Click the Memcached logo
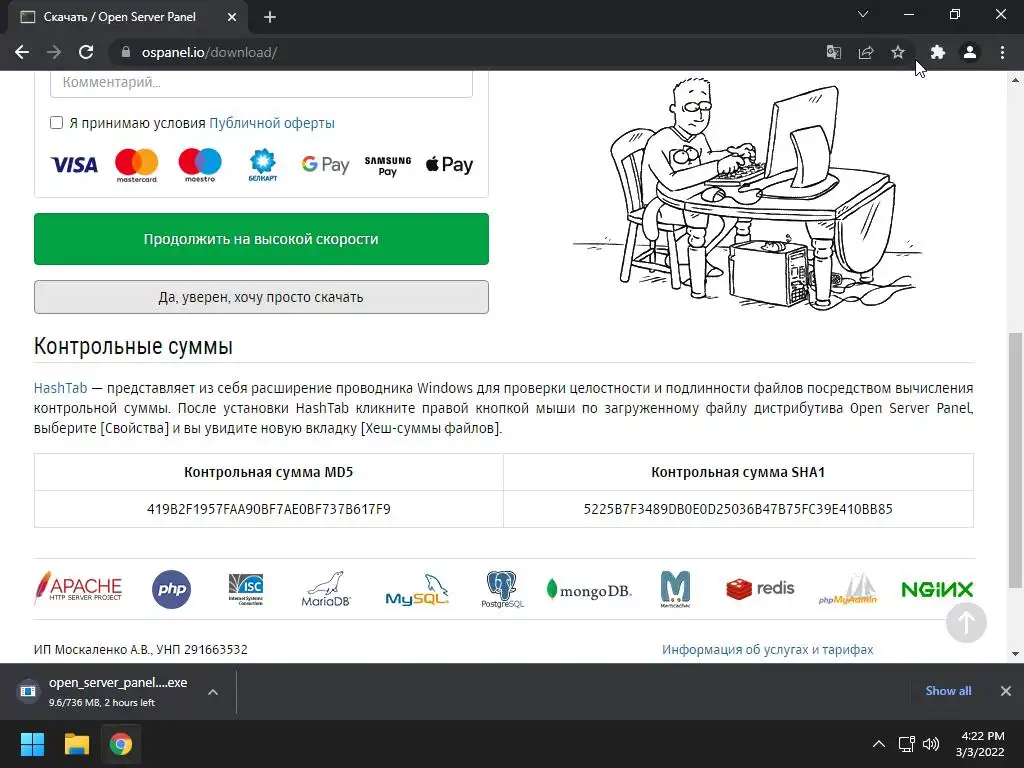The width and height of the screenshot is (1024, 768). pyautogui.click(x=675, y=589)
